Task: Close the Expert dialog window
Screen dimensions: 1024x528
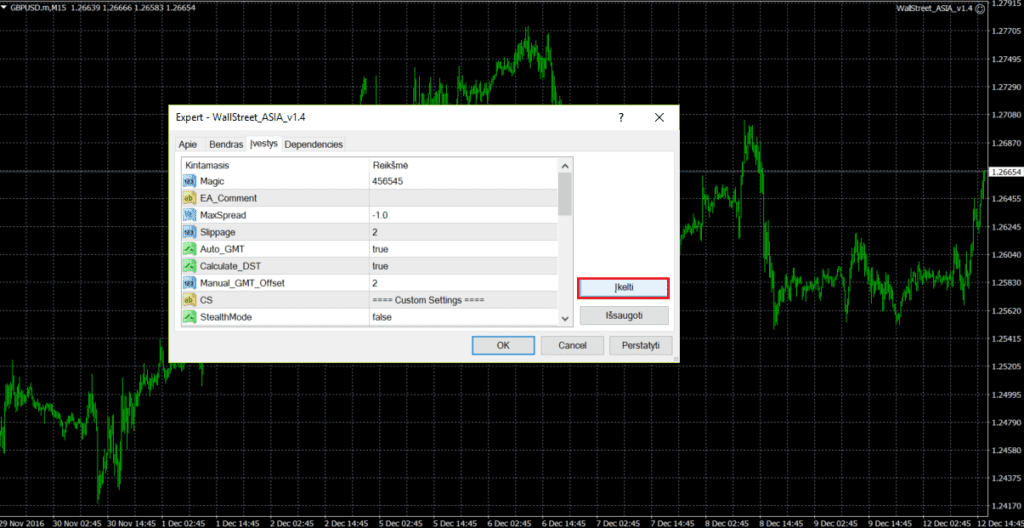Action: click(x=659, y=118)
